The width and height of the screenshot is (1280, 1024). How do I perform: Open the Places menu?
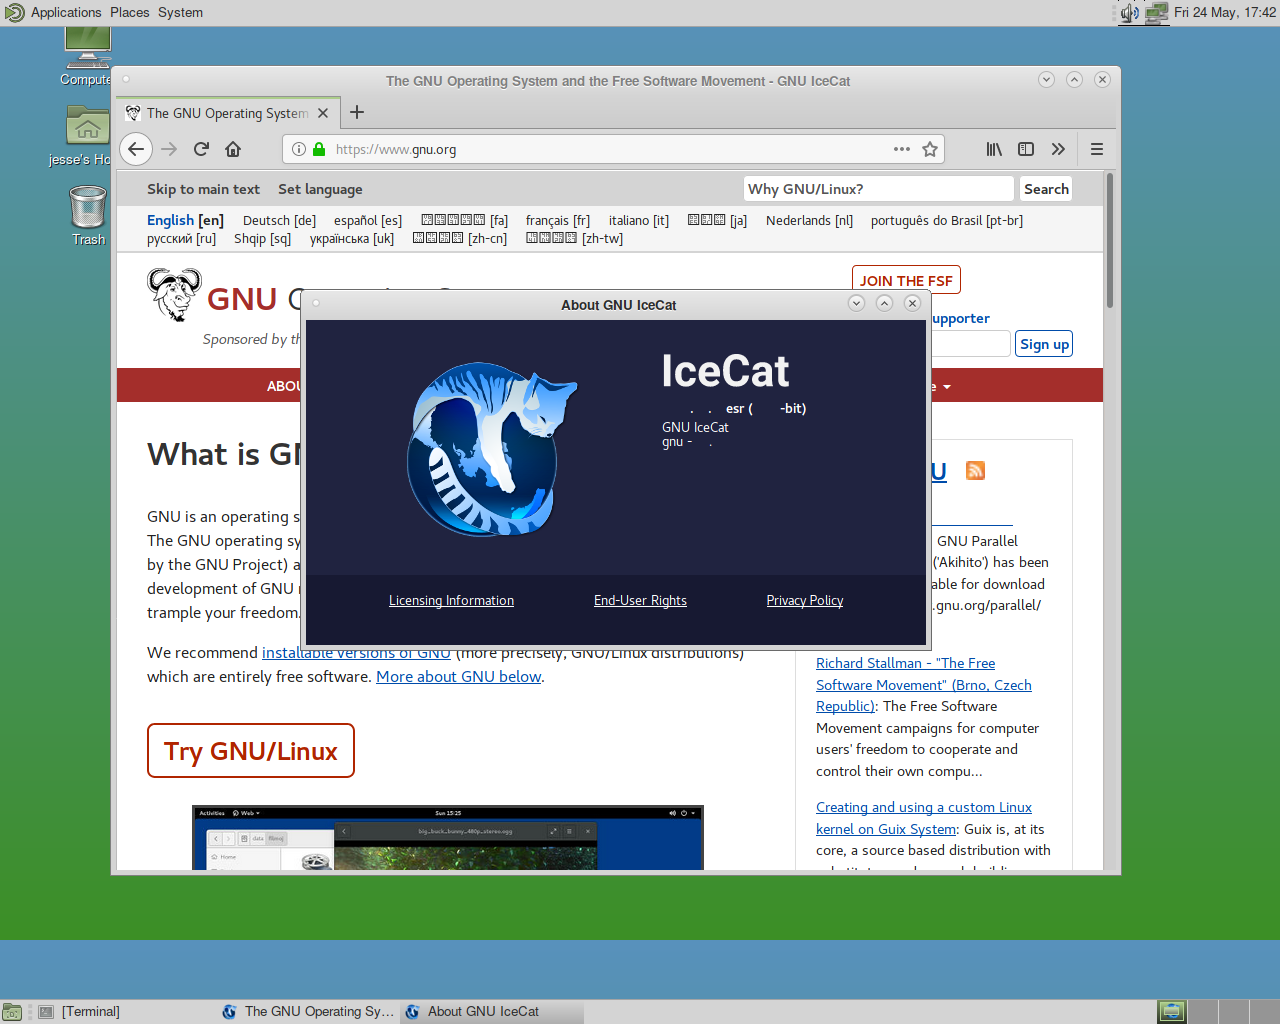pyautogui.click(x=130, y=12)
